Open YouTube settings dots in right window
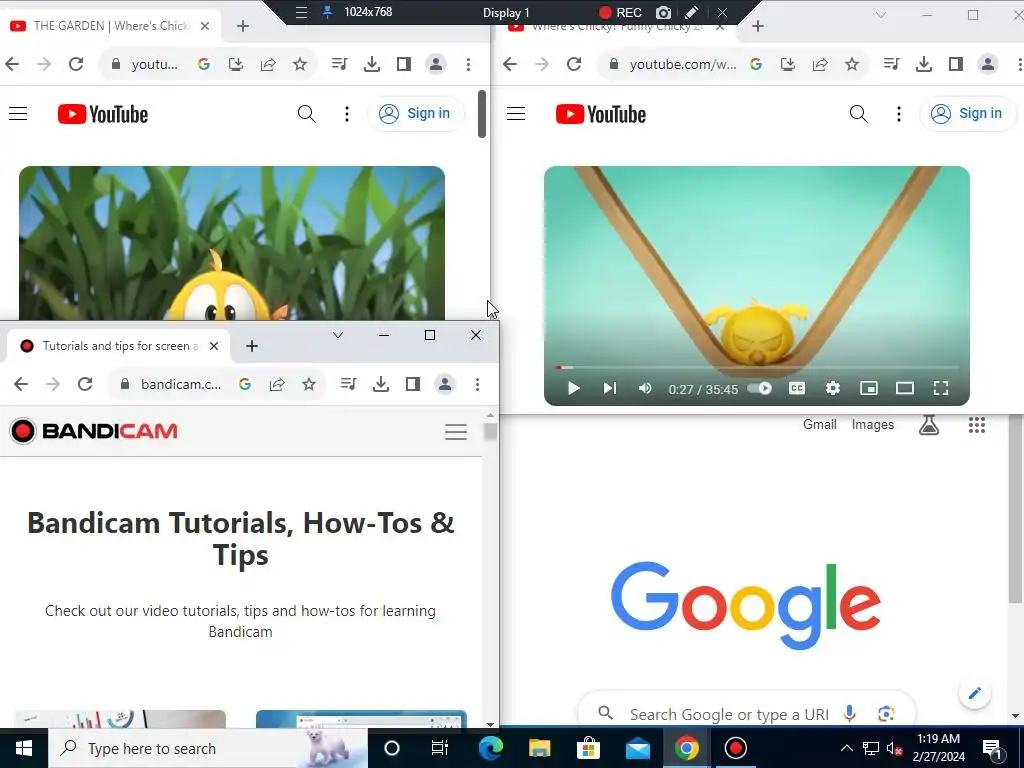This screenshot has width=1024, height=768. (x=899, y=114)
